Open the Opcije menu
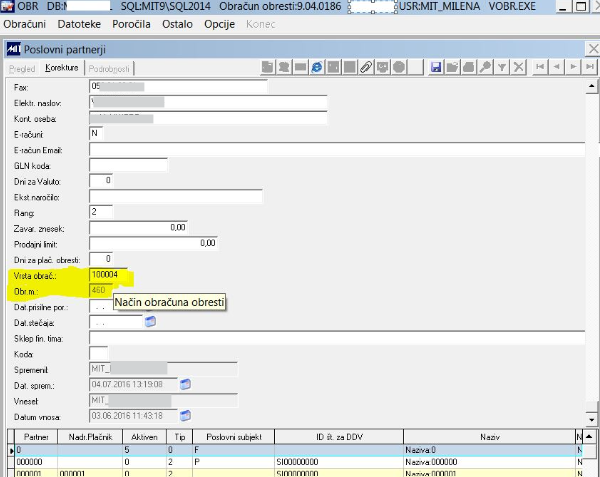This screenshot has height=477, width=600. click(x=219, y=24)
